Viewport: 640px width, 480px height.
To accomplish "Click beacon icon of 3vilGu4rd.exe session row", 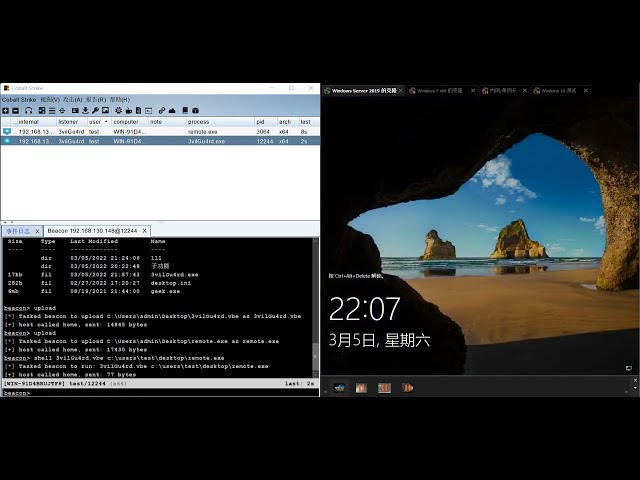I will [x=7, y=141].
